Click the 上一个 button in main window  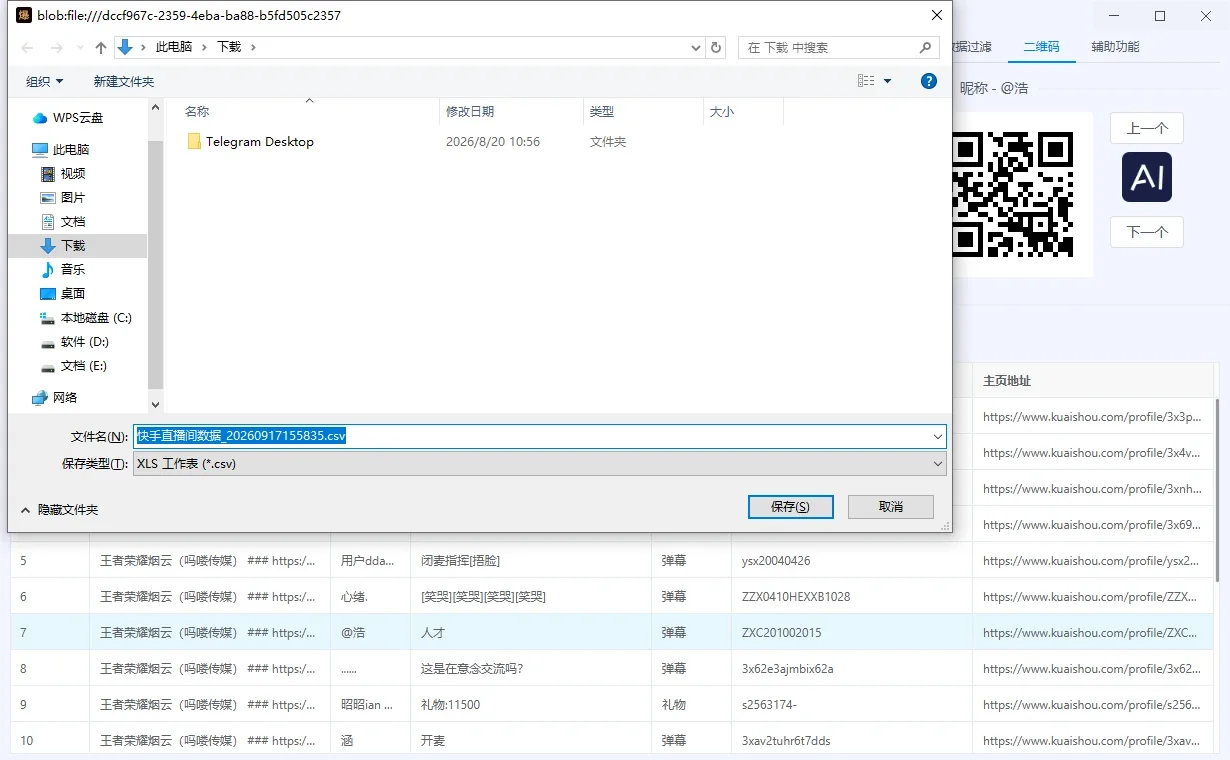coord(1147,128)
